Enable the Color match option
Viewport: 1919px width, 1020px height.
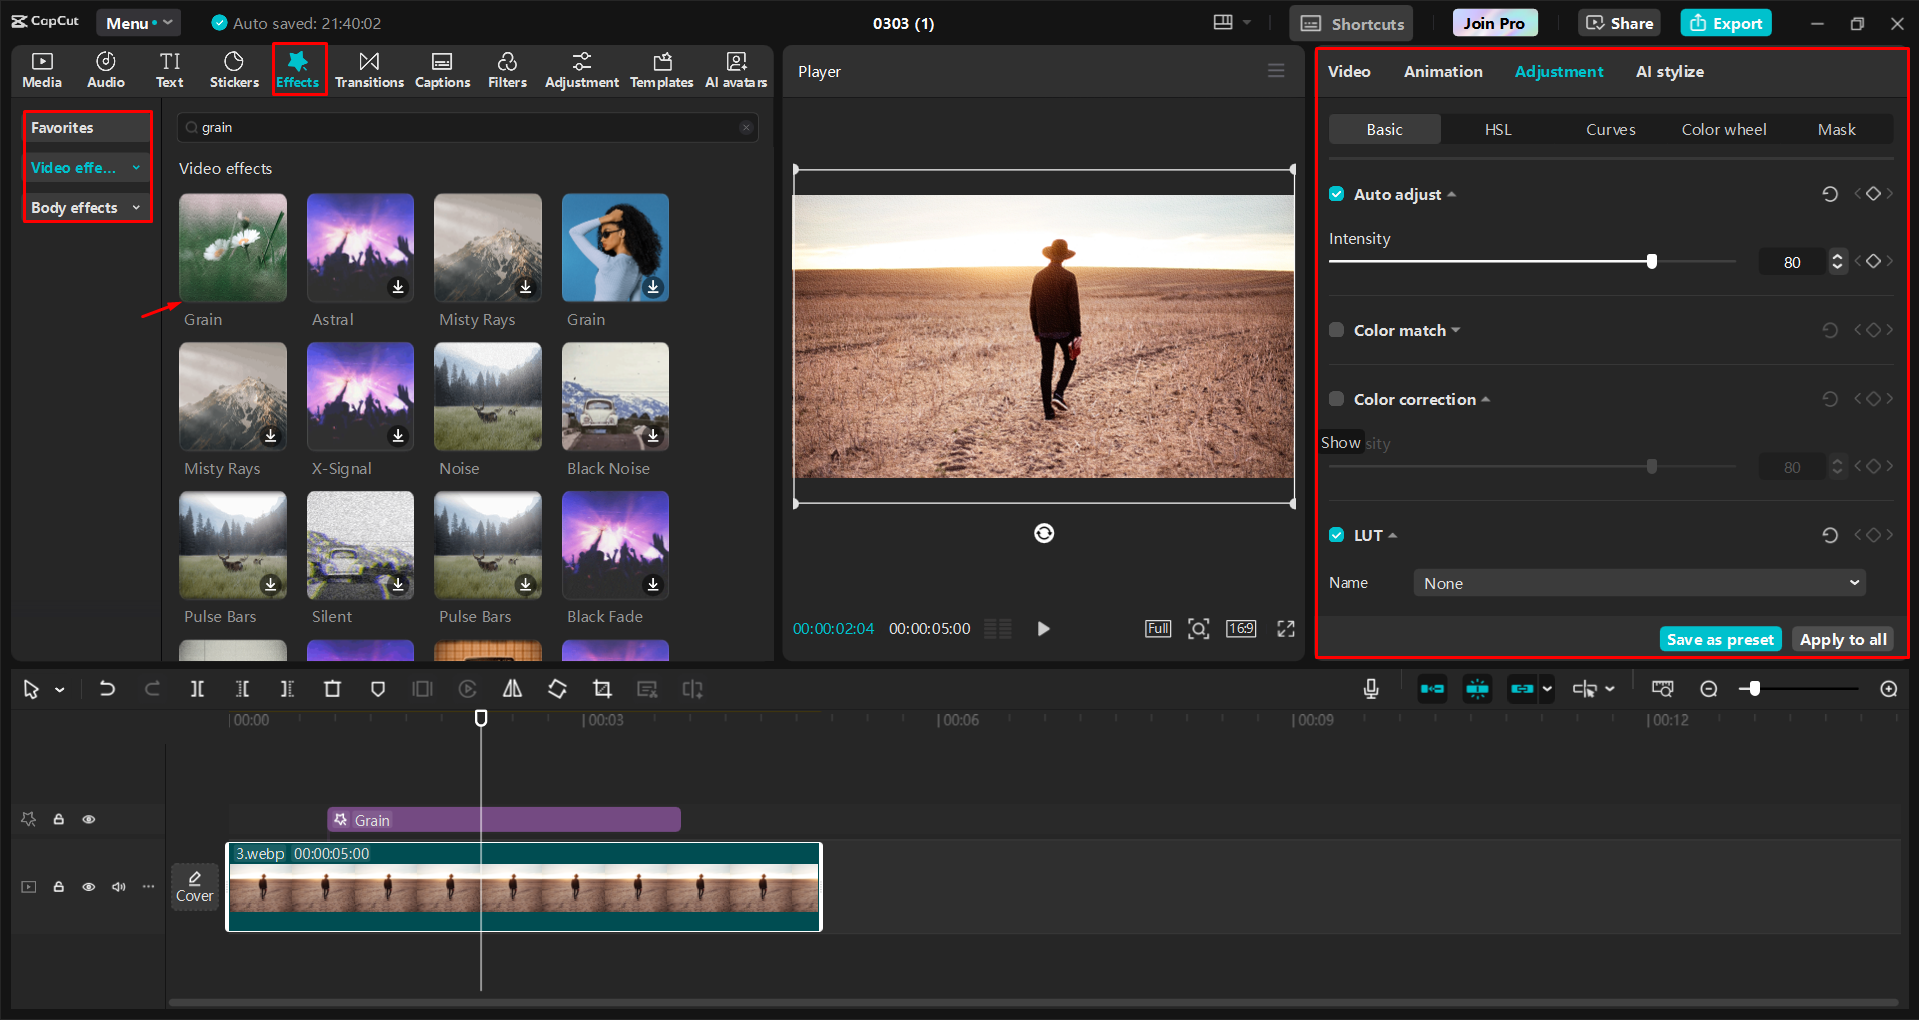pos(1336,329)
